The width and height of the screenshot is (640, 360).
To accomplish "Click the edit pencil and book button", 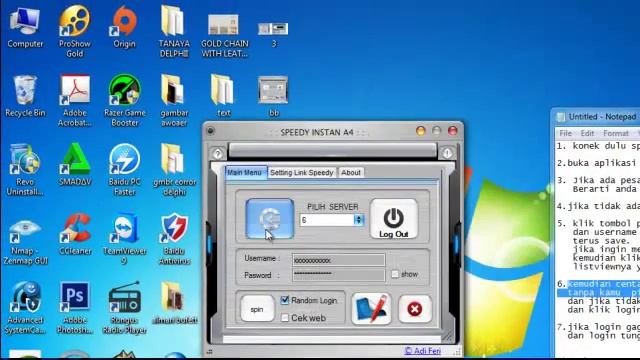I will pyautogui.click(x=371, y=309).
